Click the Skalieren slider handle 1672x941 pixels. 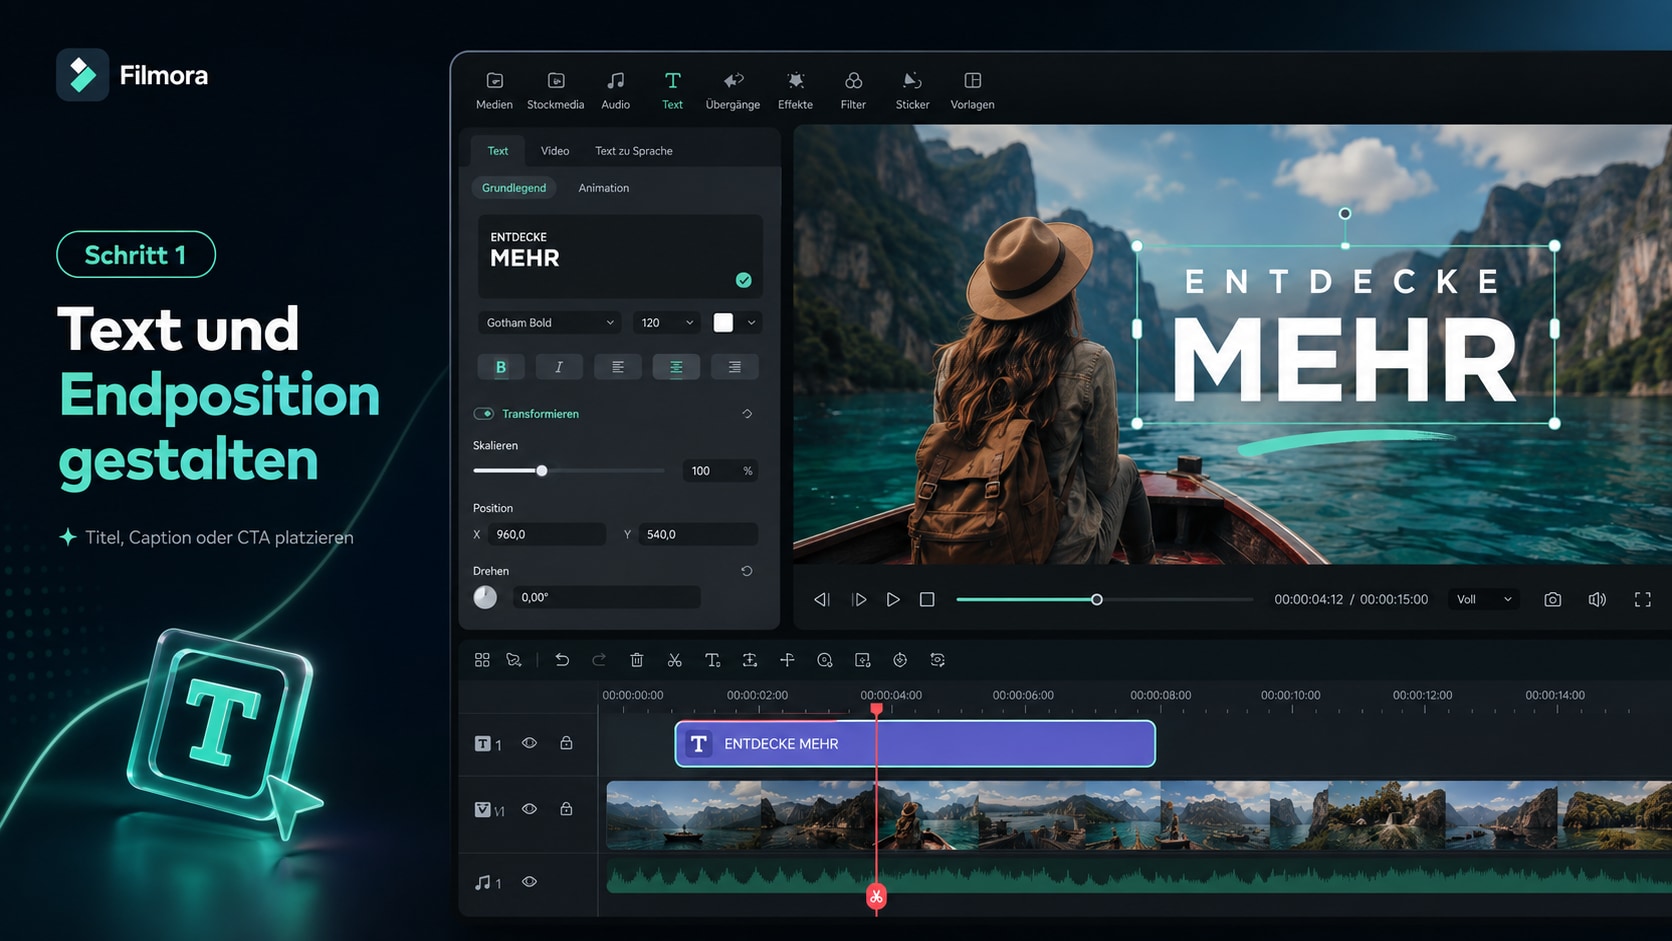(542, 471)
